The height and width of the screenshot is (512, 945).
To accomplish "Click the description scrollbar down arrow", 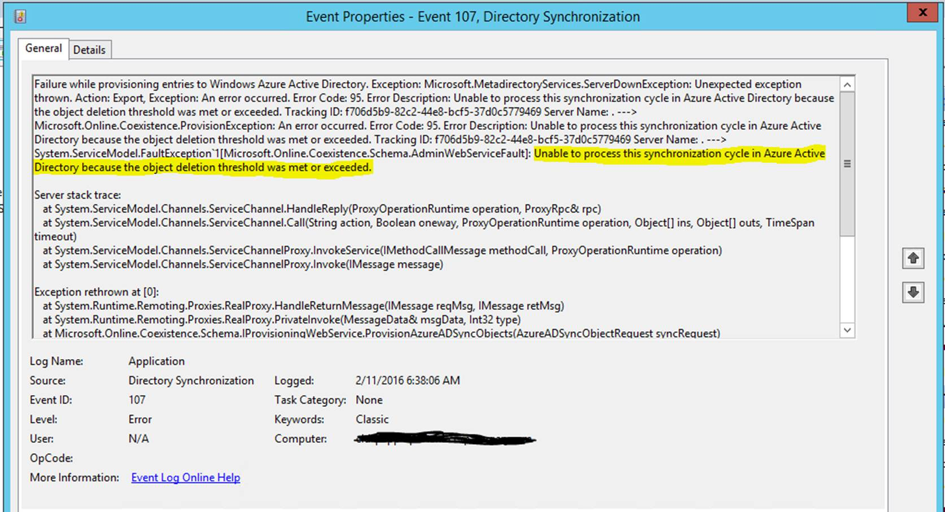I will coord(847,330).
